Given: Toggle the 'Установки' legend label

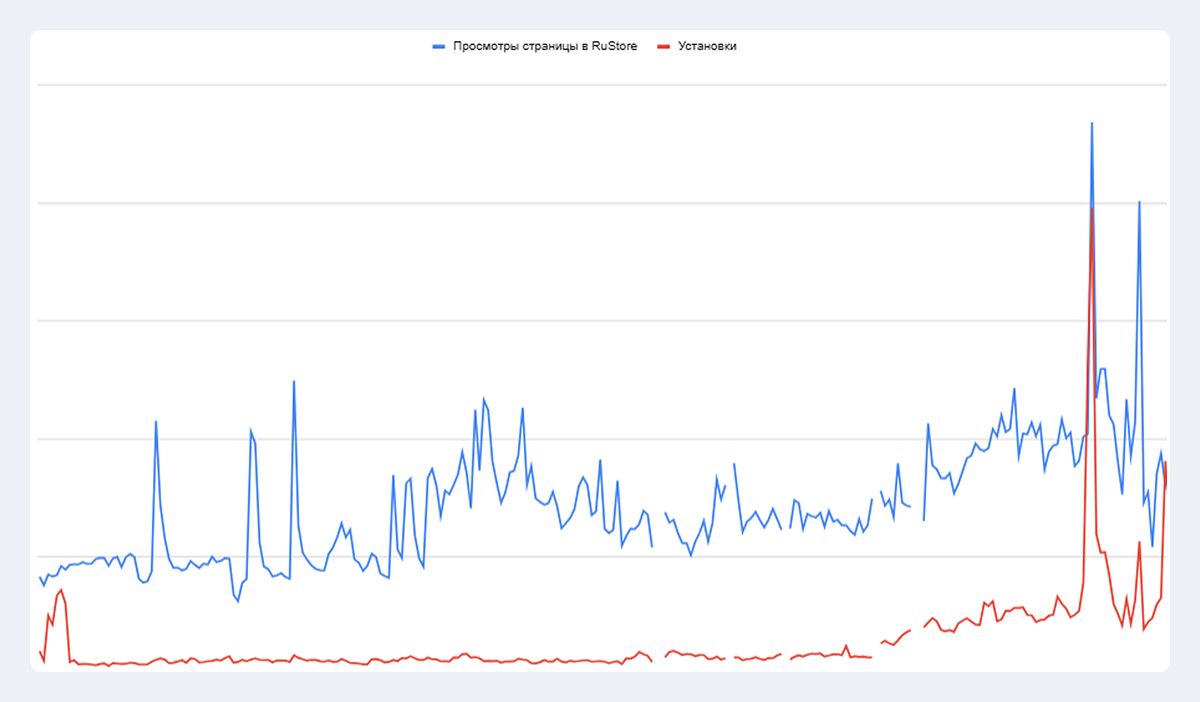Looking at the screenshot, I should click(707, 46).
